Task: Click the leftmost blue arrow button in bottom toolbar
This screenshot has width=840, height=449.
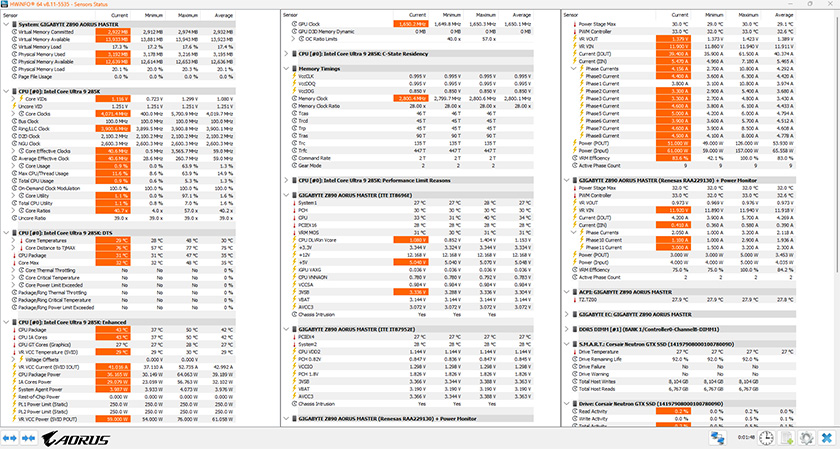Action: point(9,438)
